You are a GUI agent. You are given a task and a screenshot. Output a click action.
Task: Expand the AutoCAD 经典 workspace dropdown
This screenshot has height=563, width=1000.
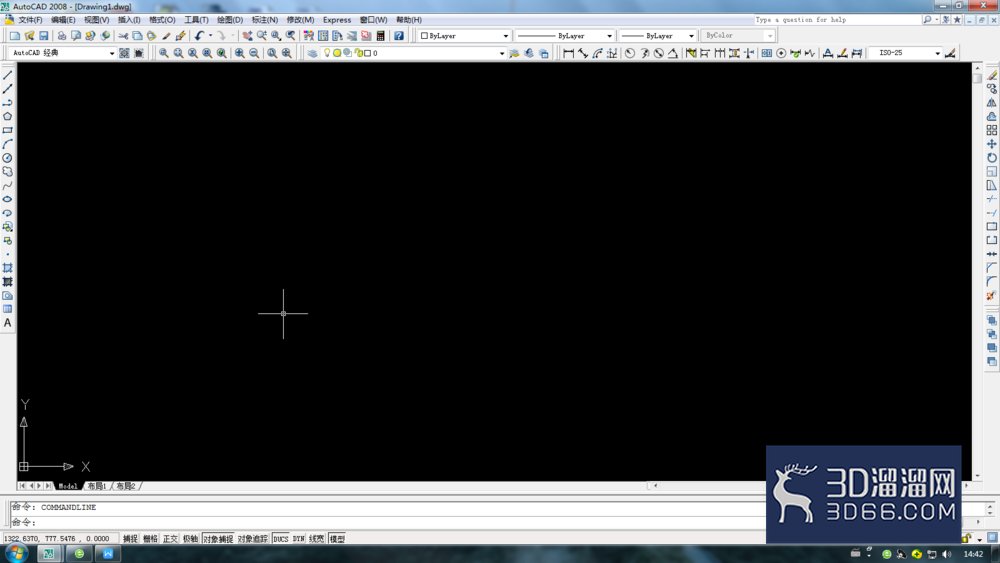coord(62,53)
